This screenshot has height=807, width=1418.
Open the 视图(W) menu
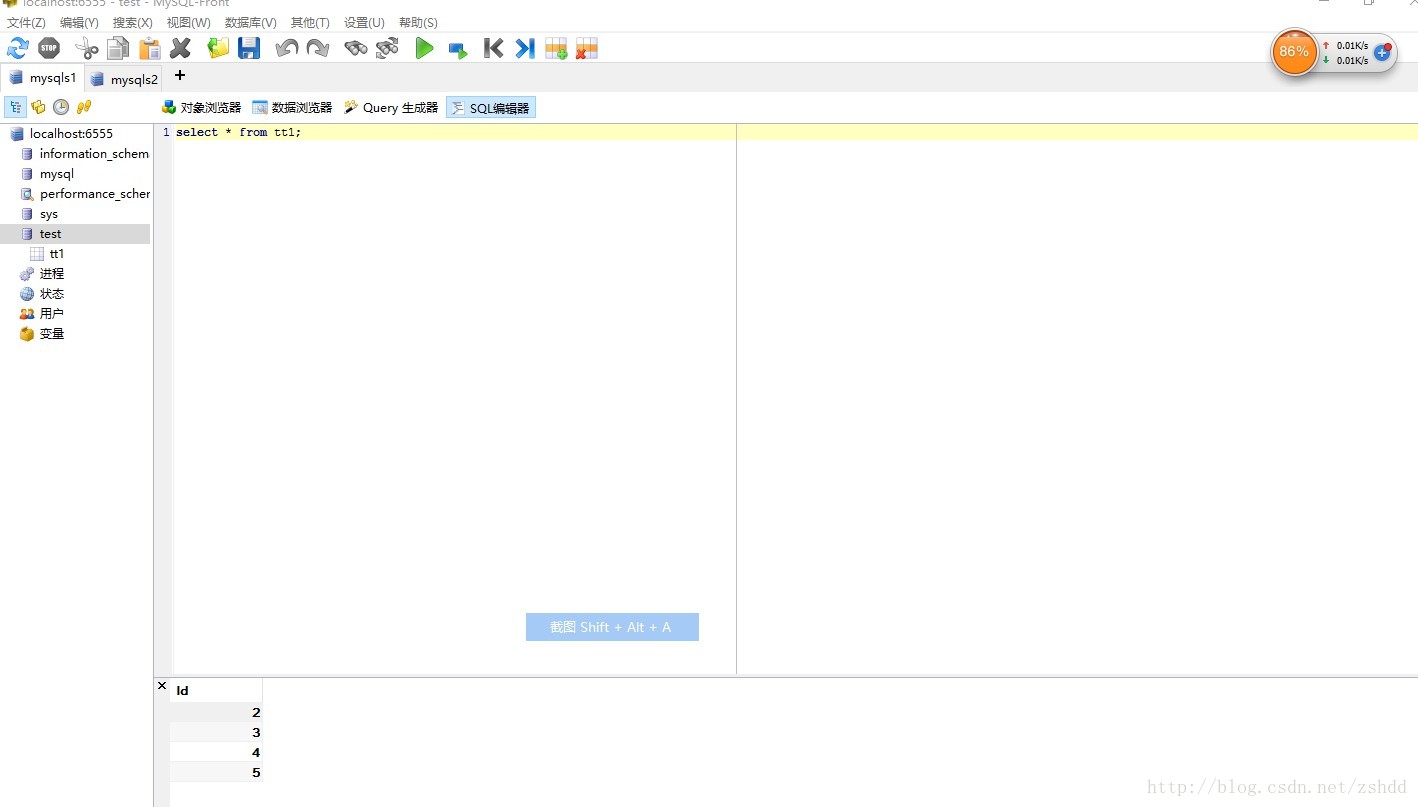pos(188,22)
